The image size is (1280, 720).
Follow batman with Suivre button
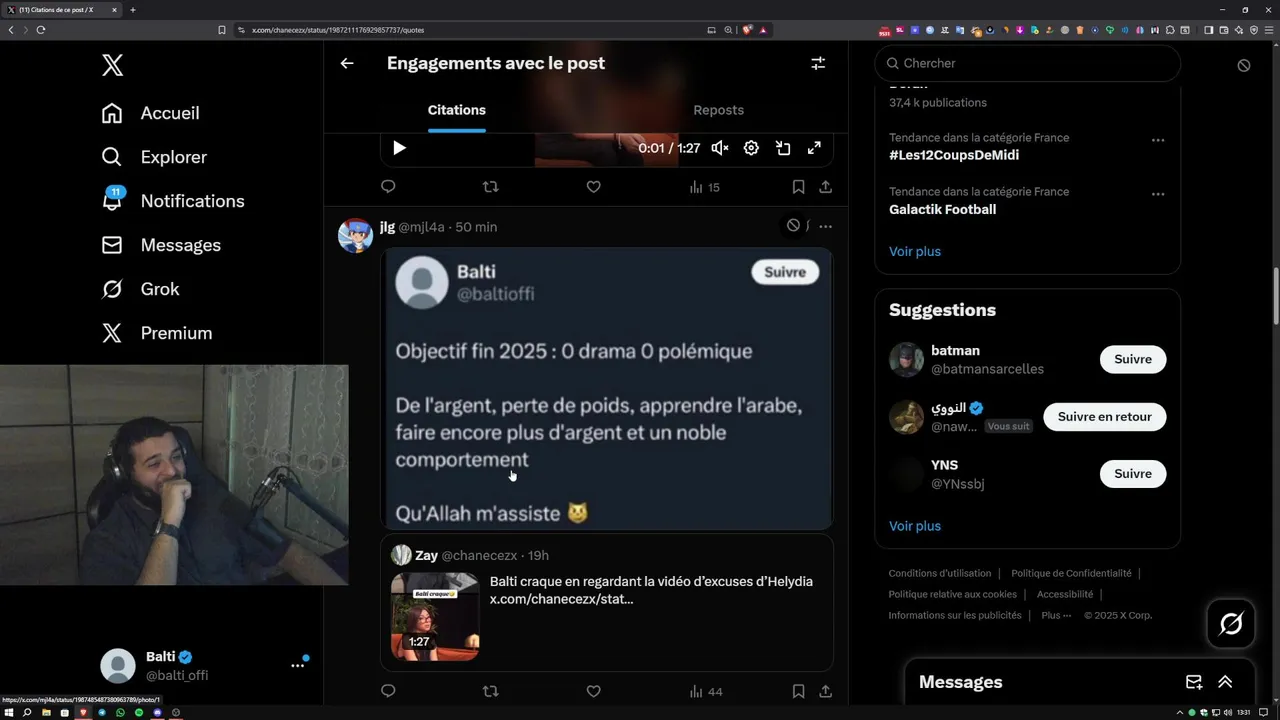[1133, 359]
